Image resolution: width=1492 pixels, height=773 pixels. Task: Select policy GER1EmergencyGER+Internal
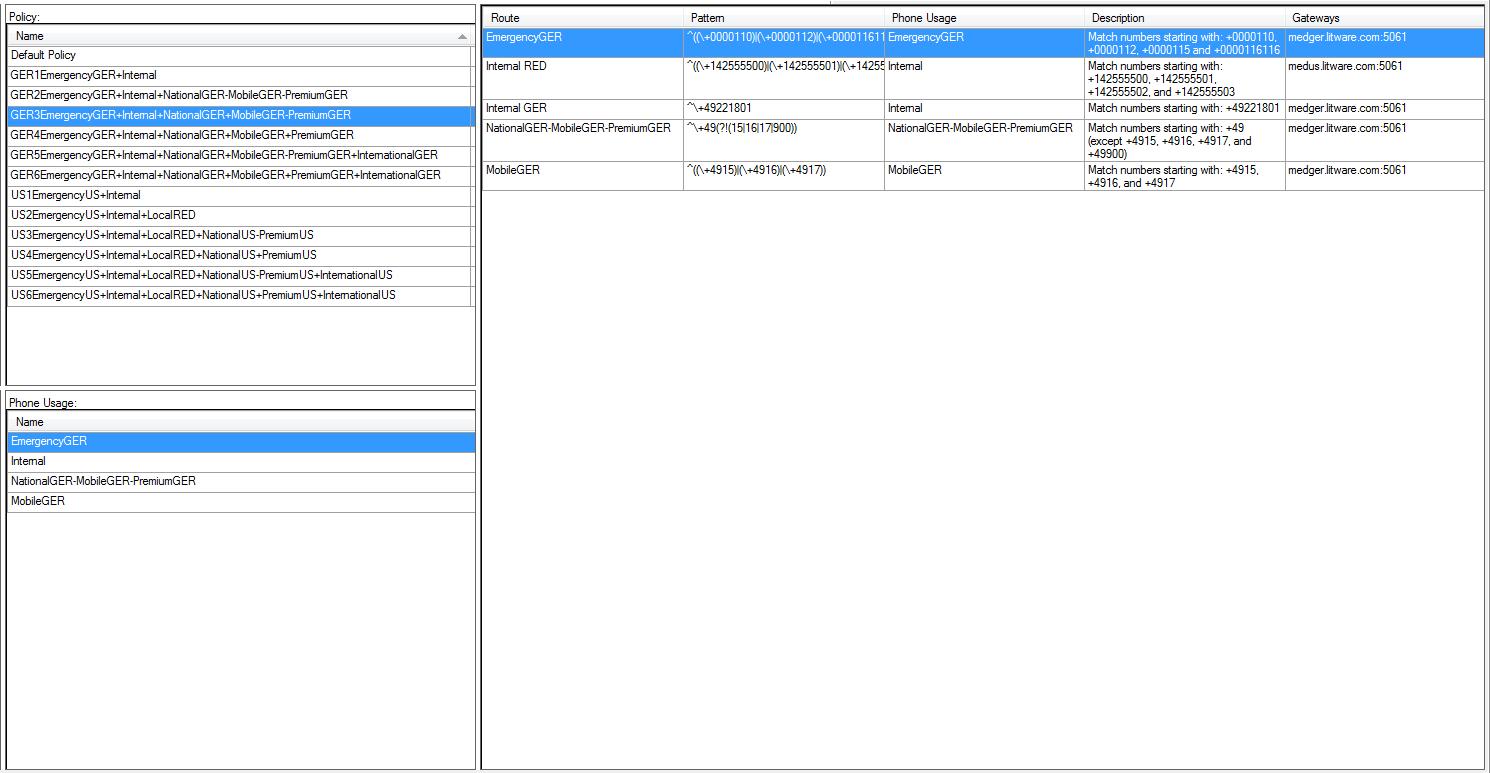tap(238, 76)
